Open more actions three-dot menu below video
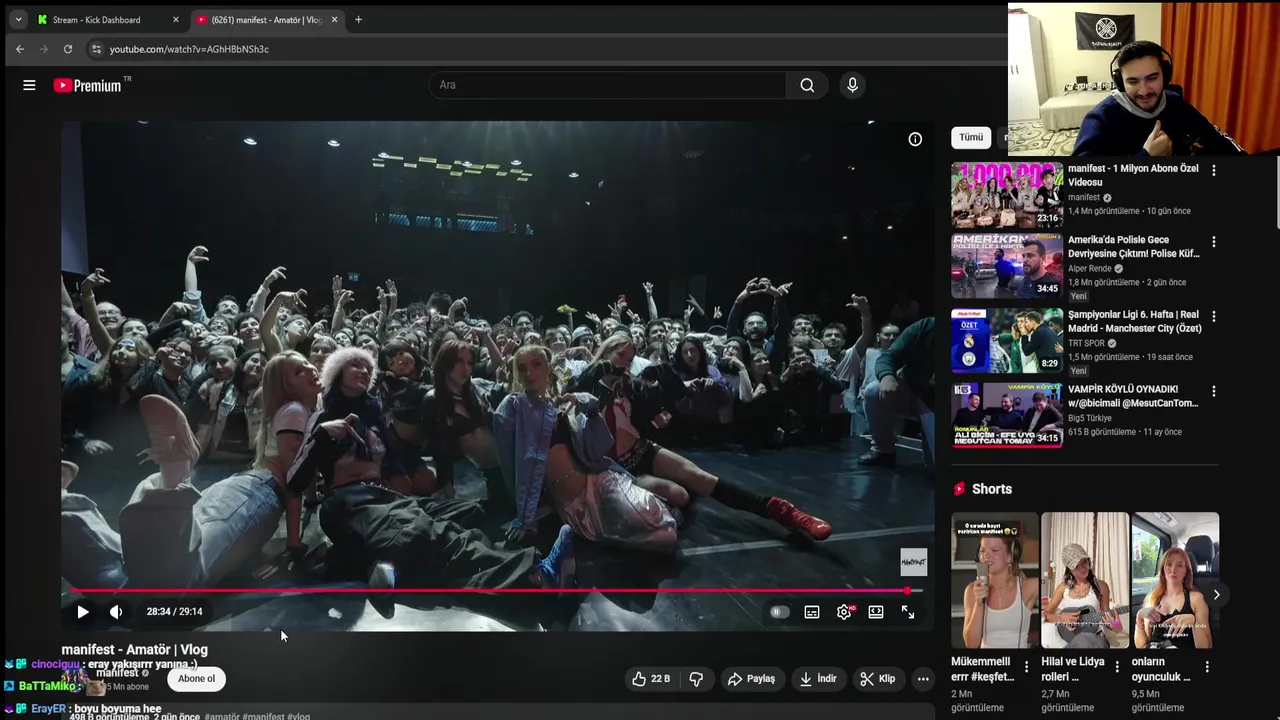 923,678
